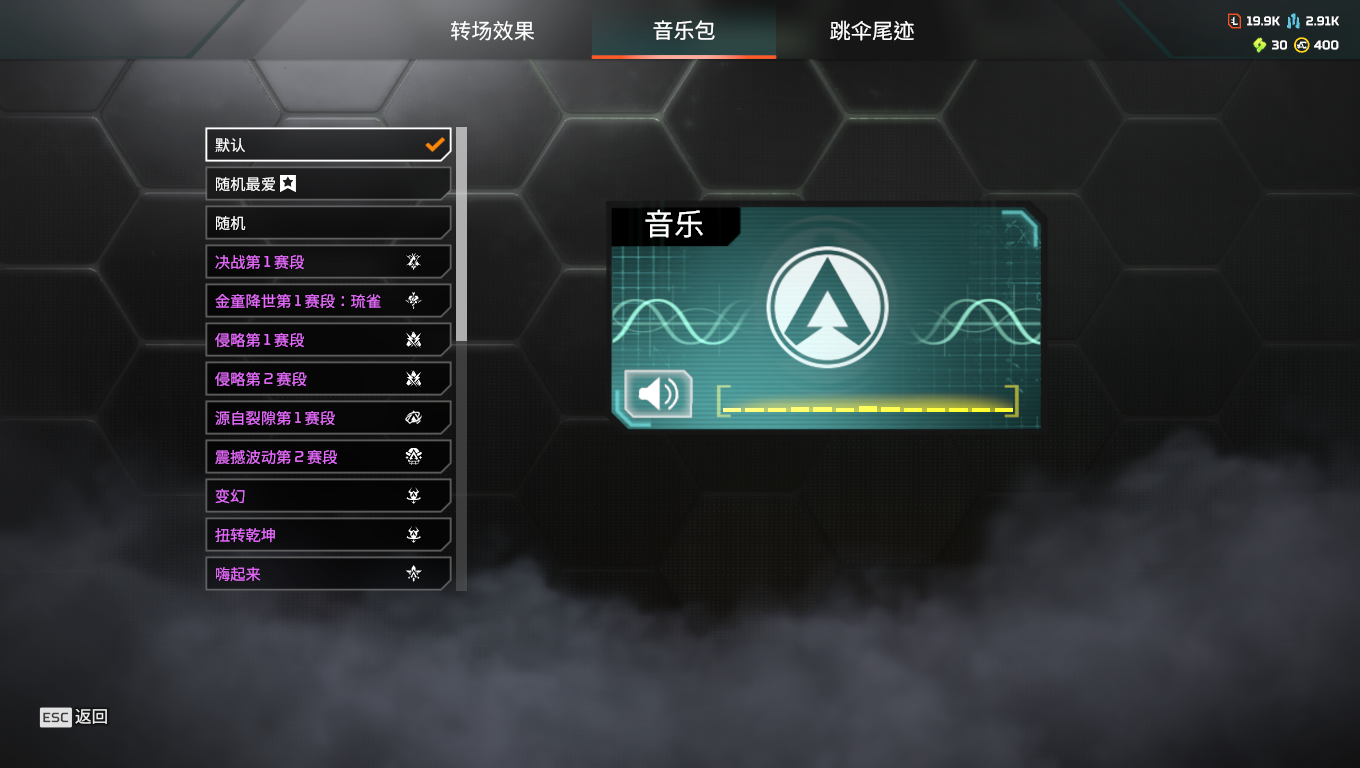
Task: Click the badge icon on 震撼波动第2赛段
Action: pos(413,457)
